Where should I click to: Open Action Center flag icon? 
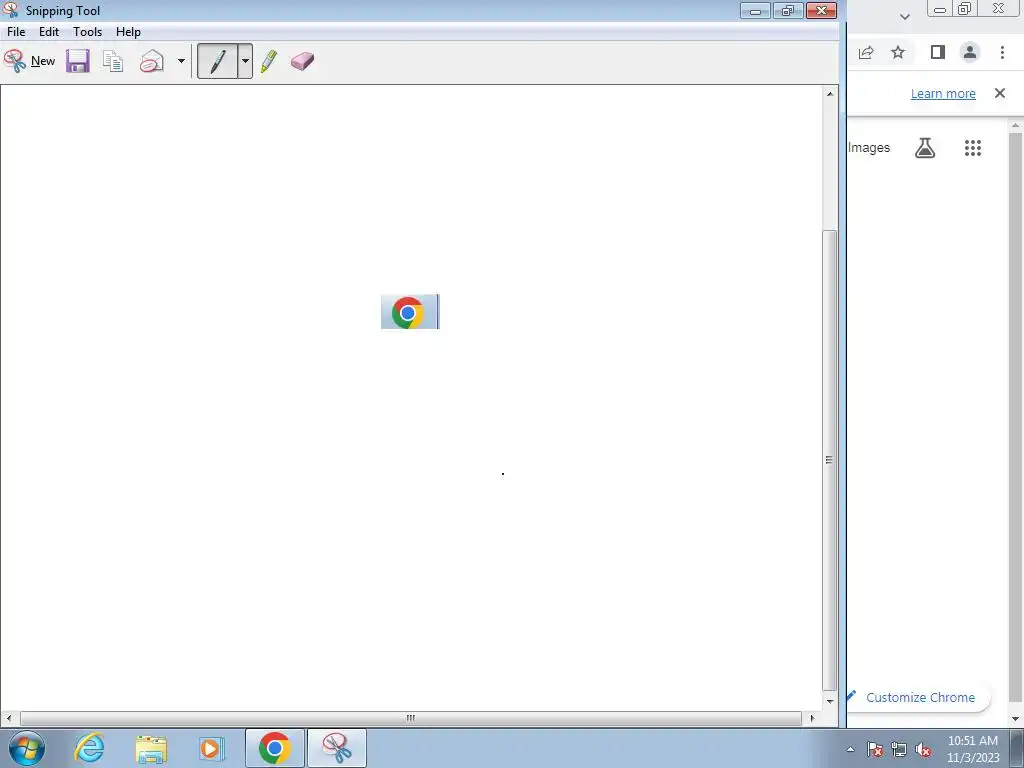875,749
